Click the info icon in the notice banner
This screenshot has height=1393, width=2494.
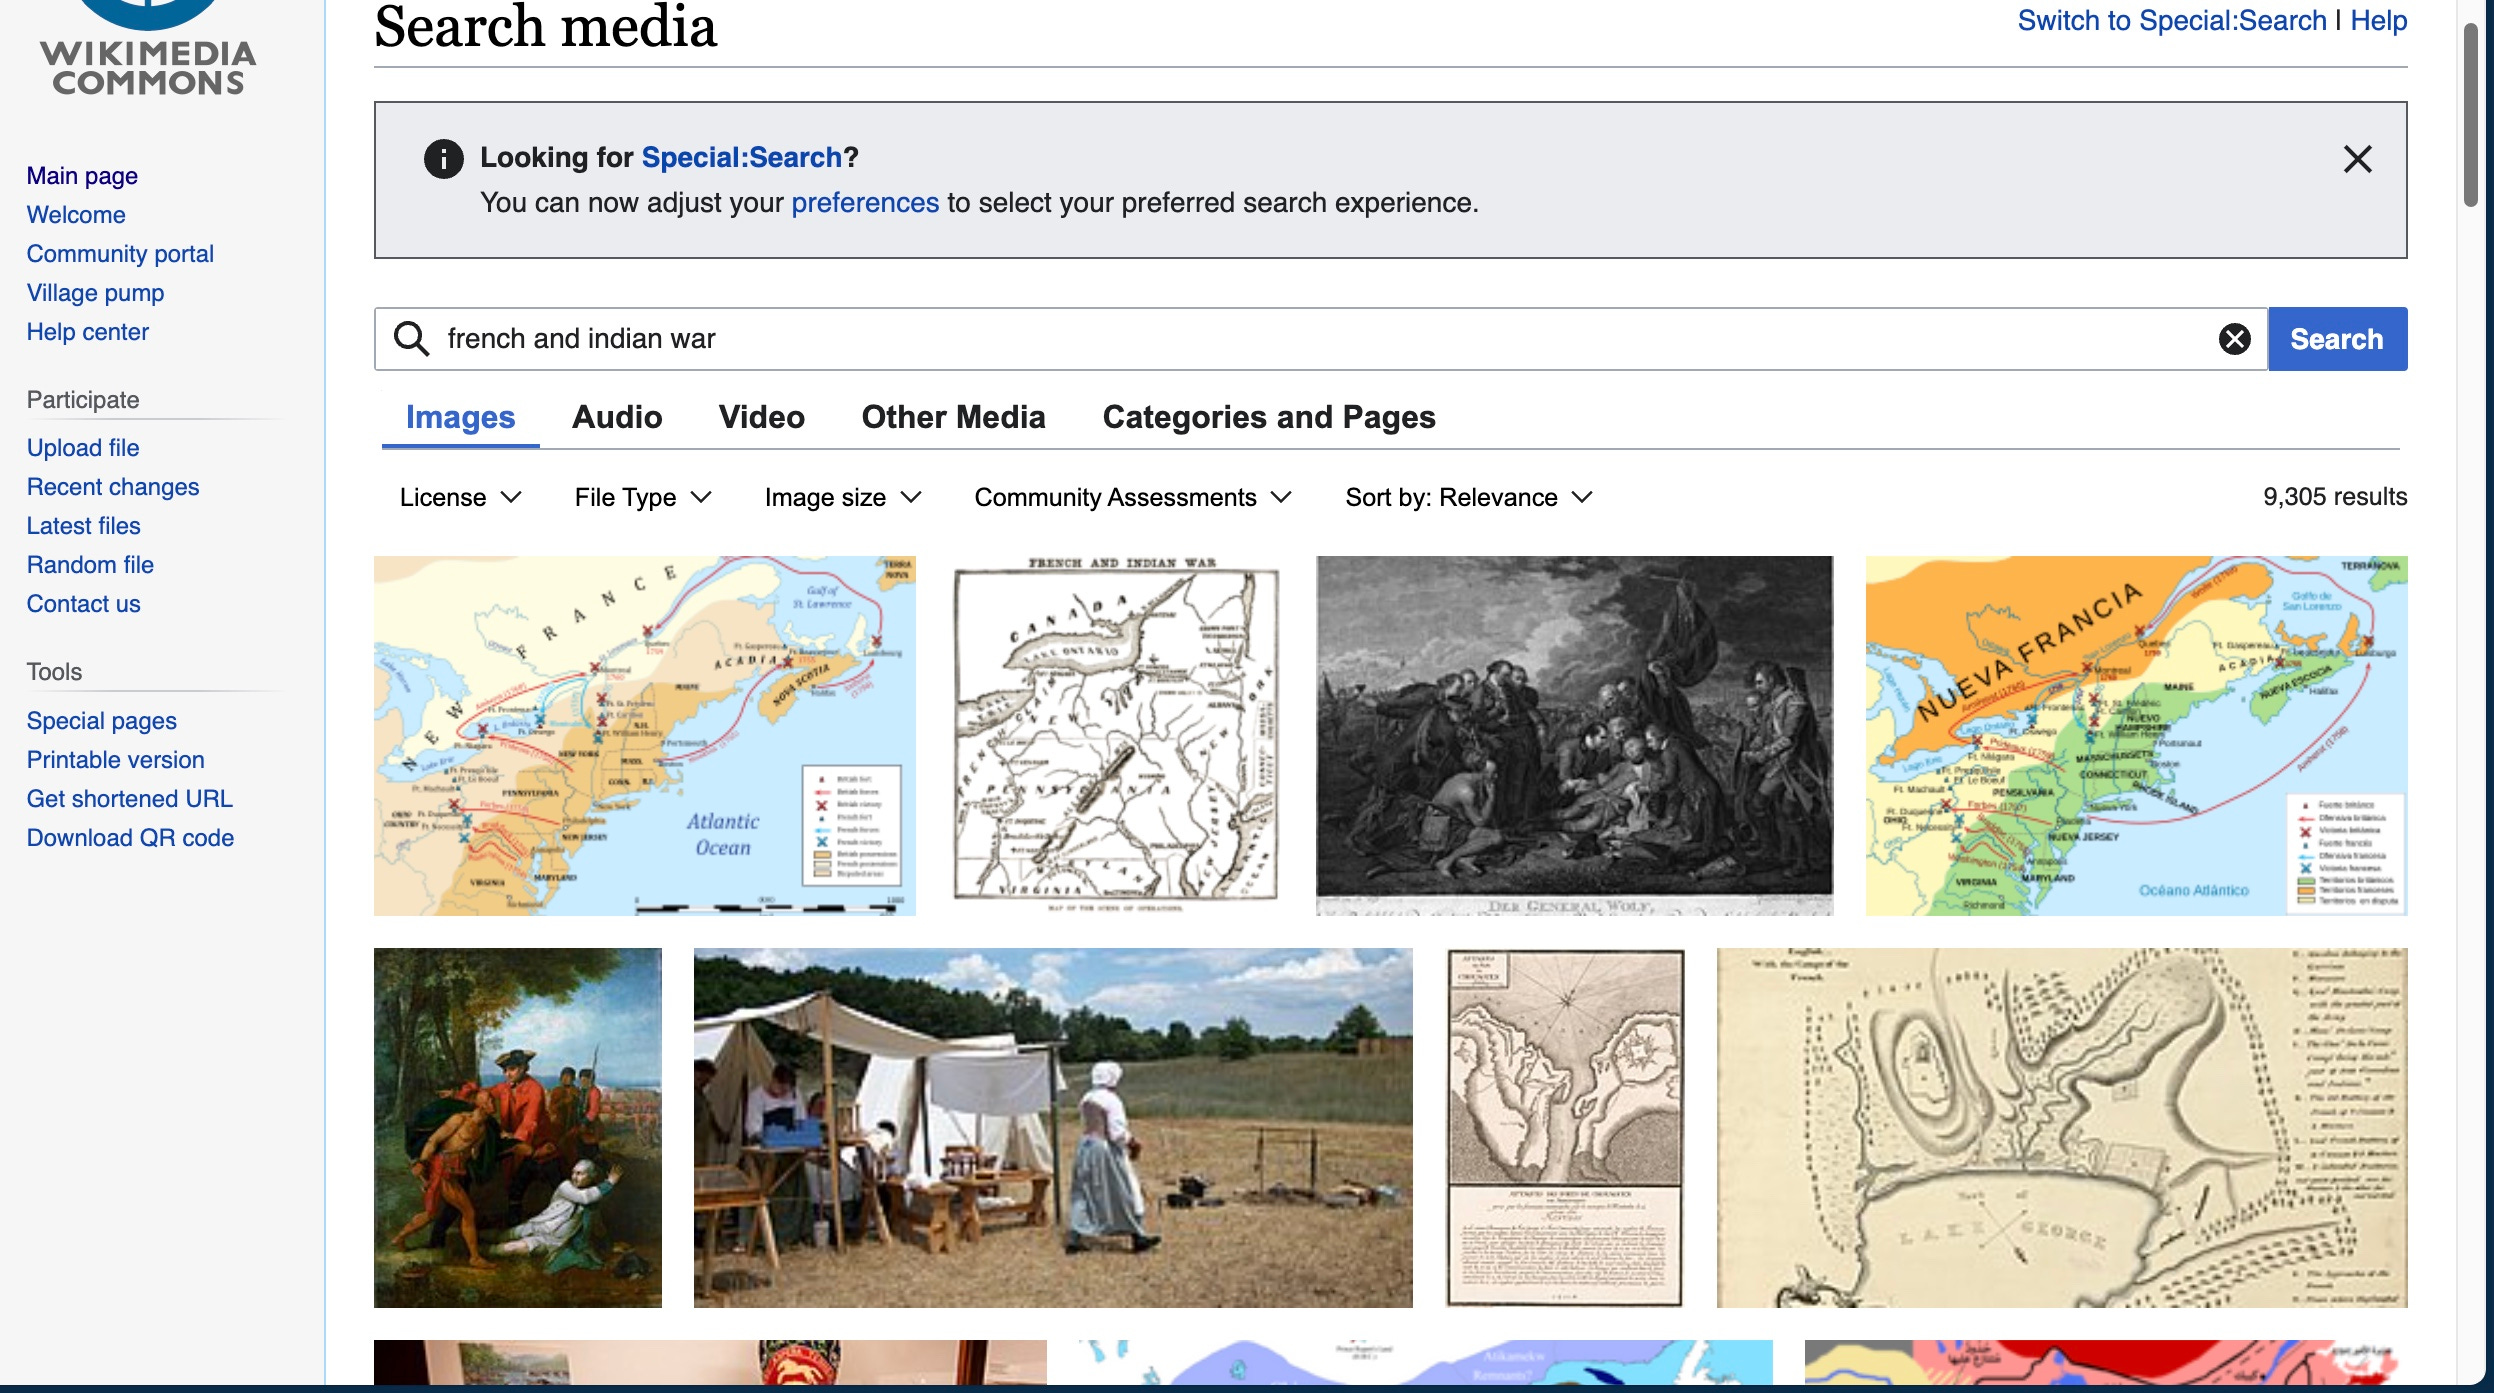[443, 158]
